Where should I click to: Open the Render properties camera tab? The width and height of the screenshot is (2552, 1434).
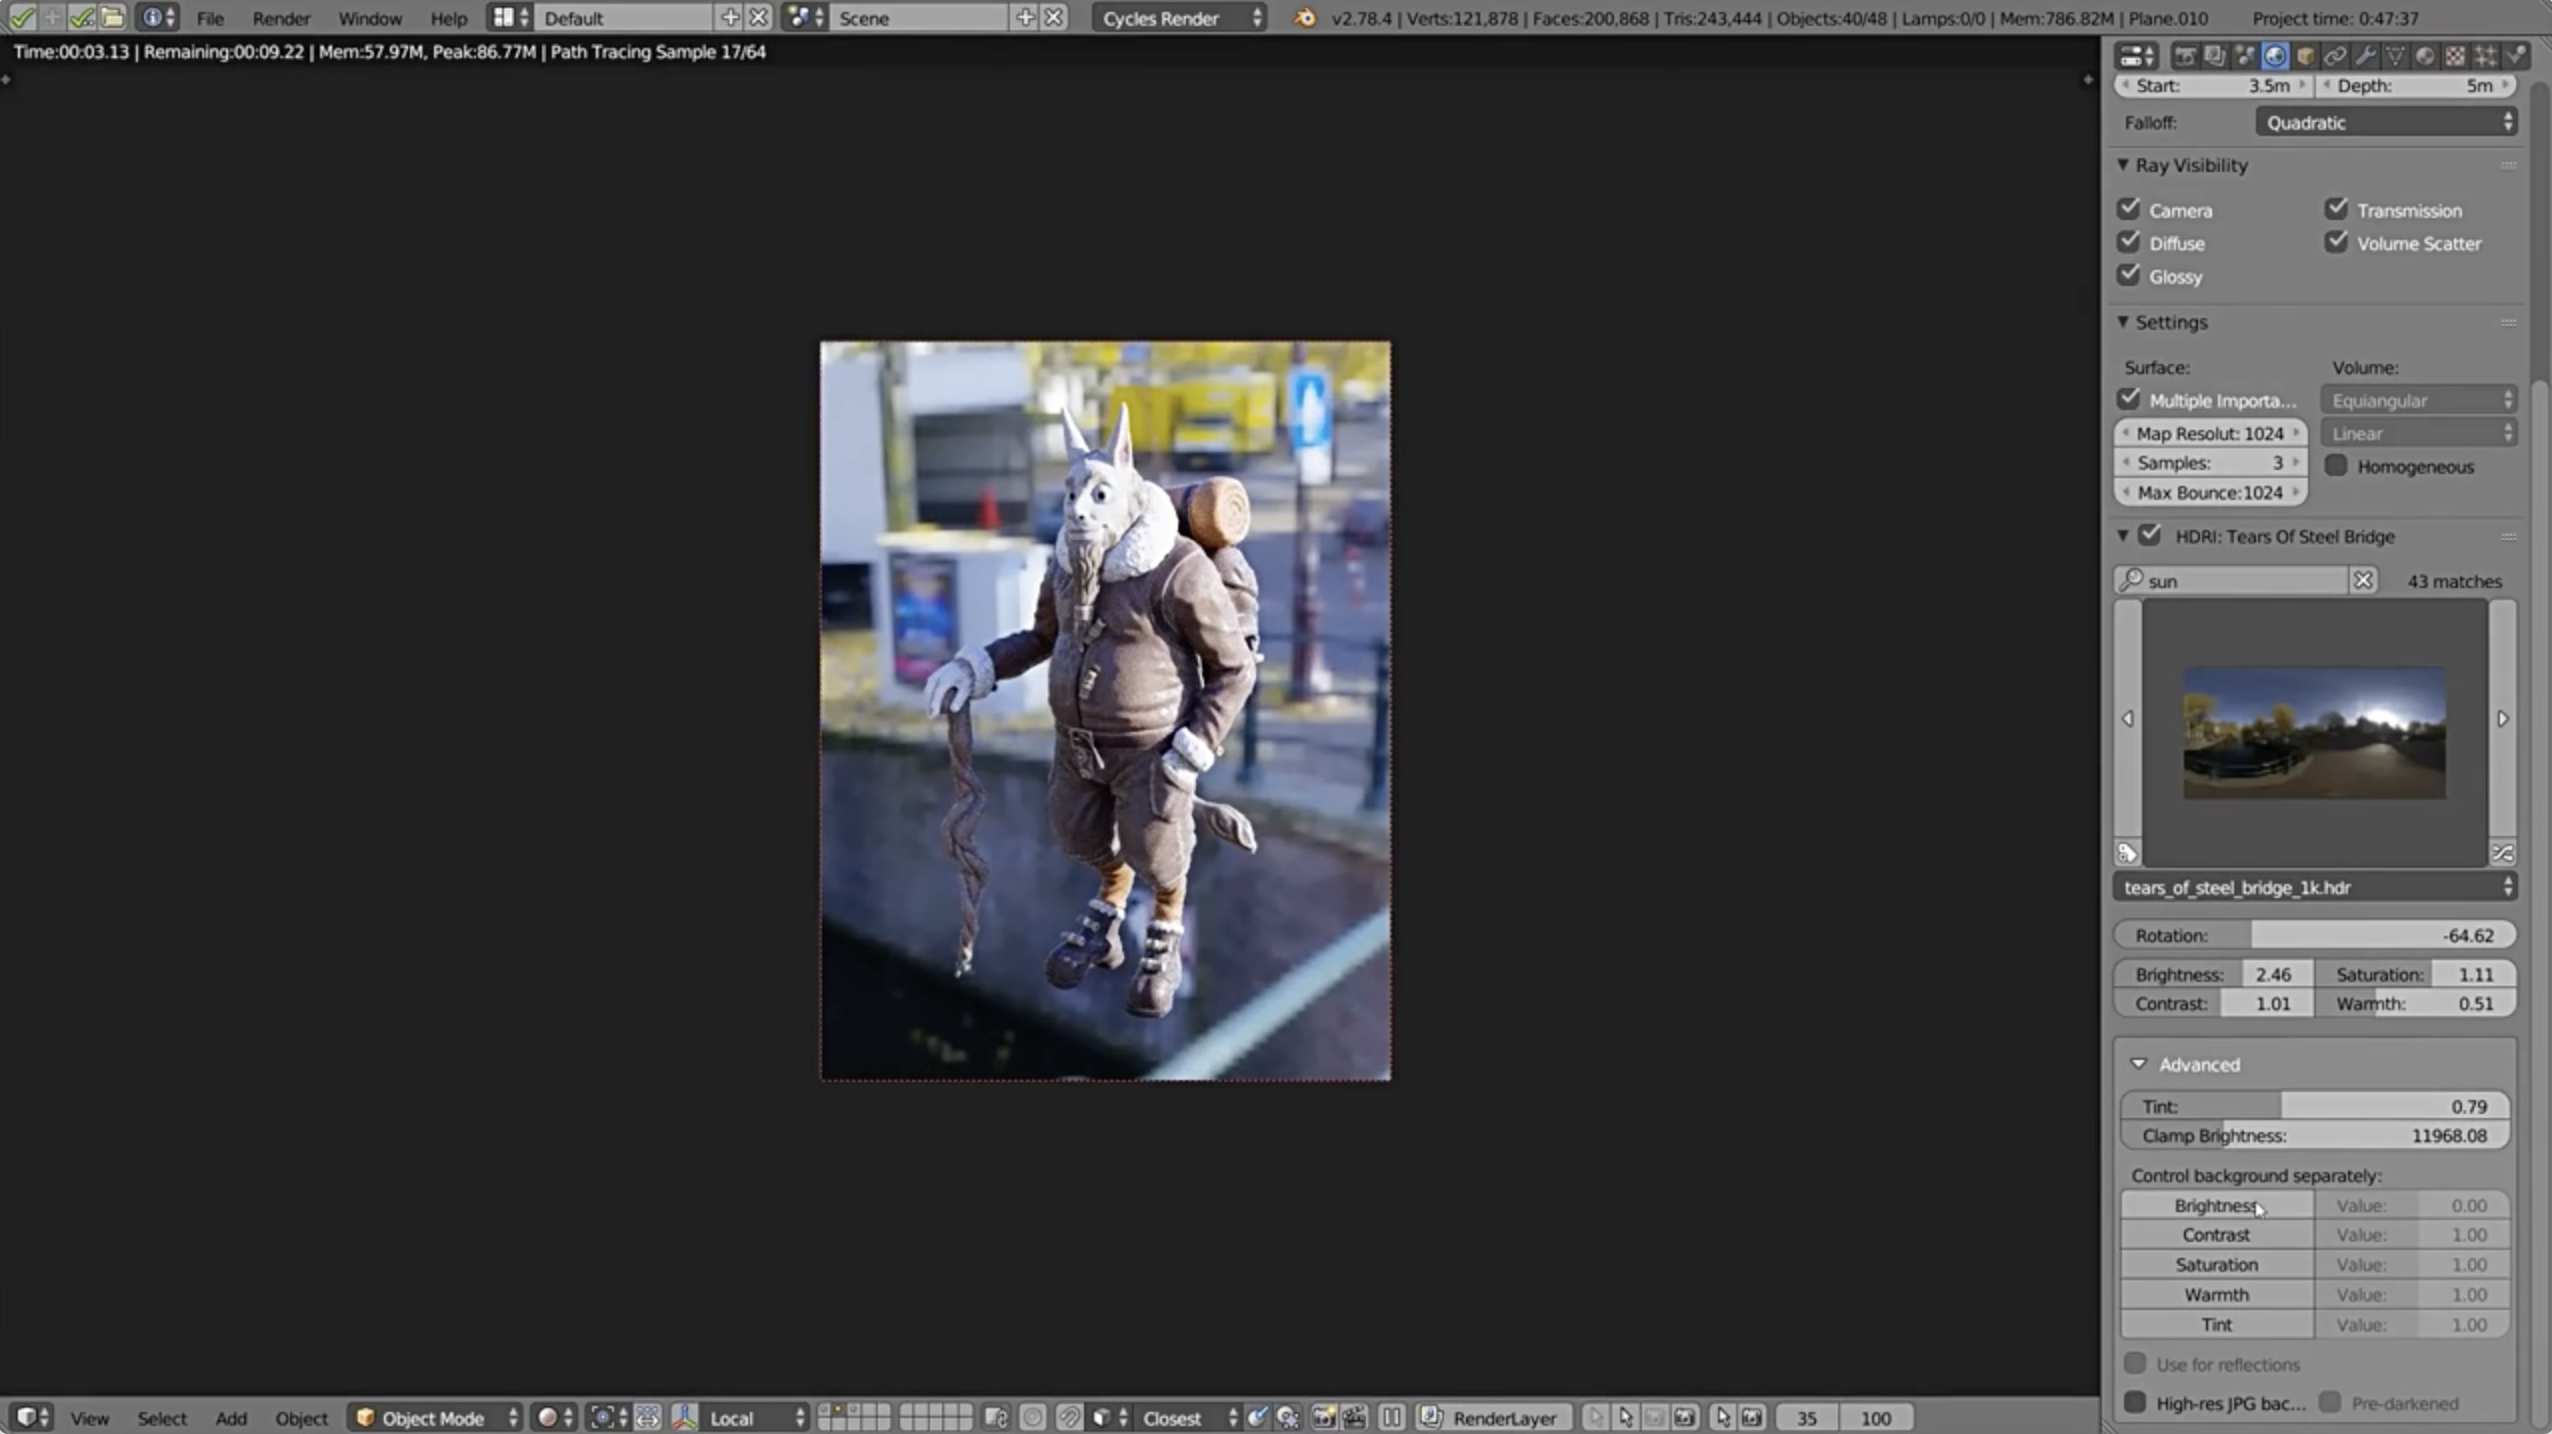pos(2185,56)
